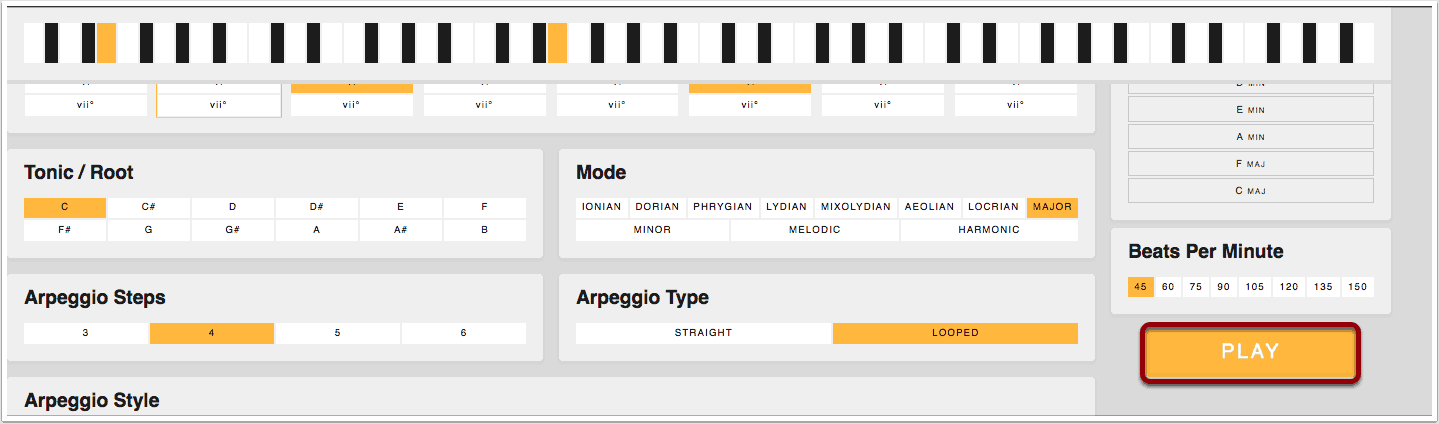Select Looped arpeggio type

click(955, 333)
